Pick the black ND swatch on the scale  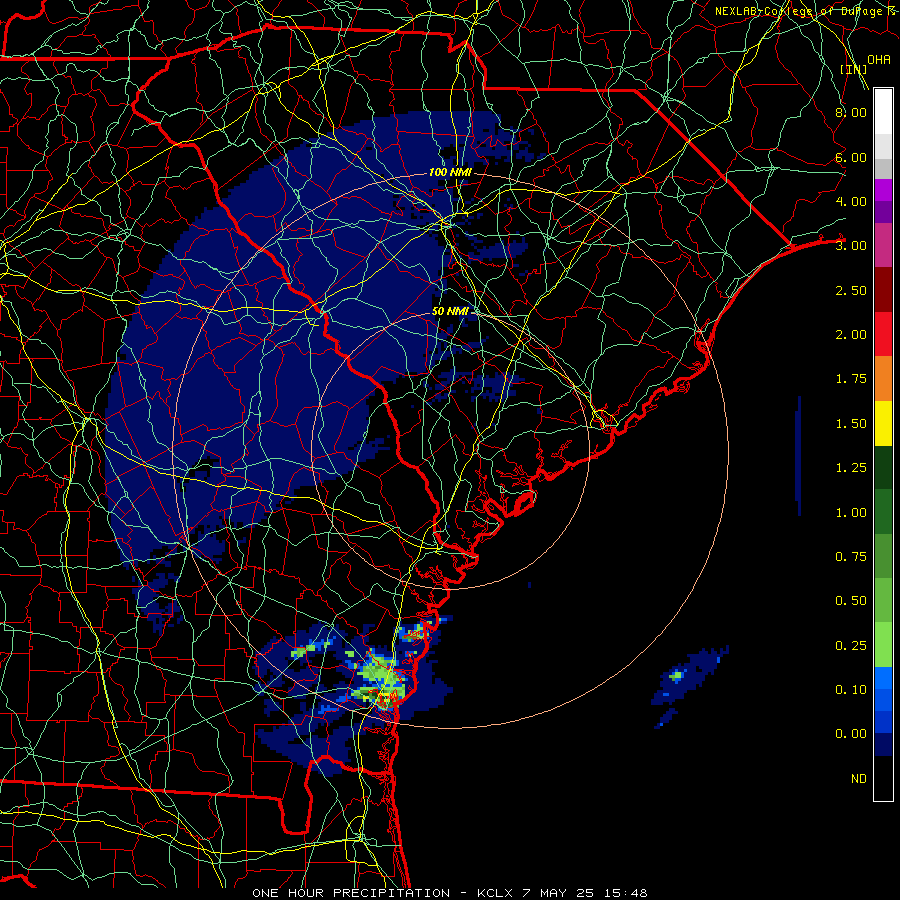tap(883, 778)
